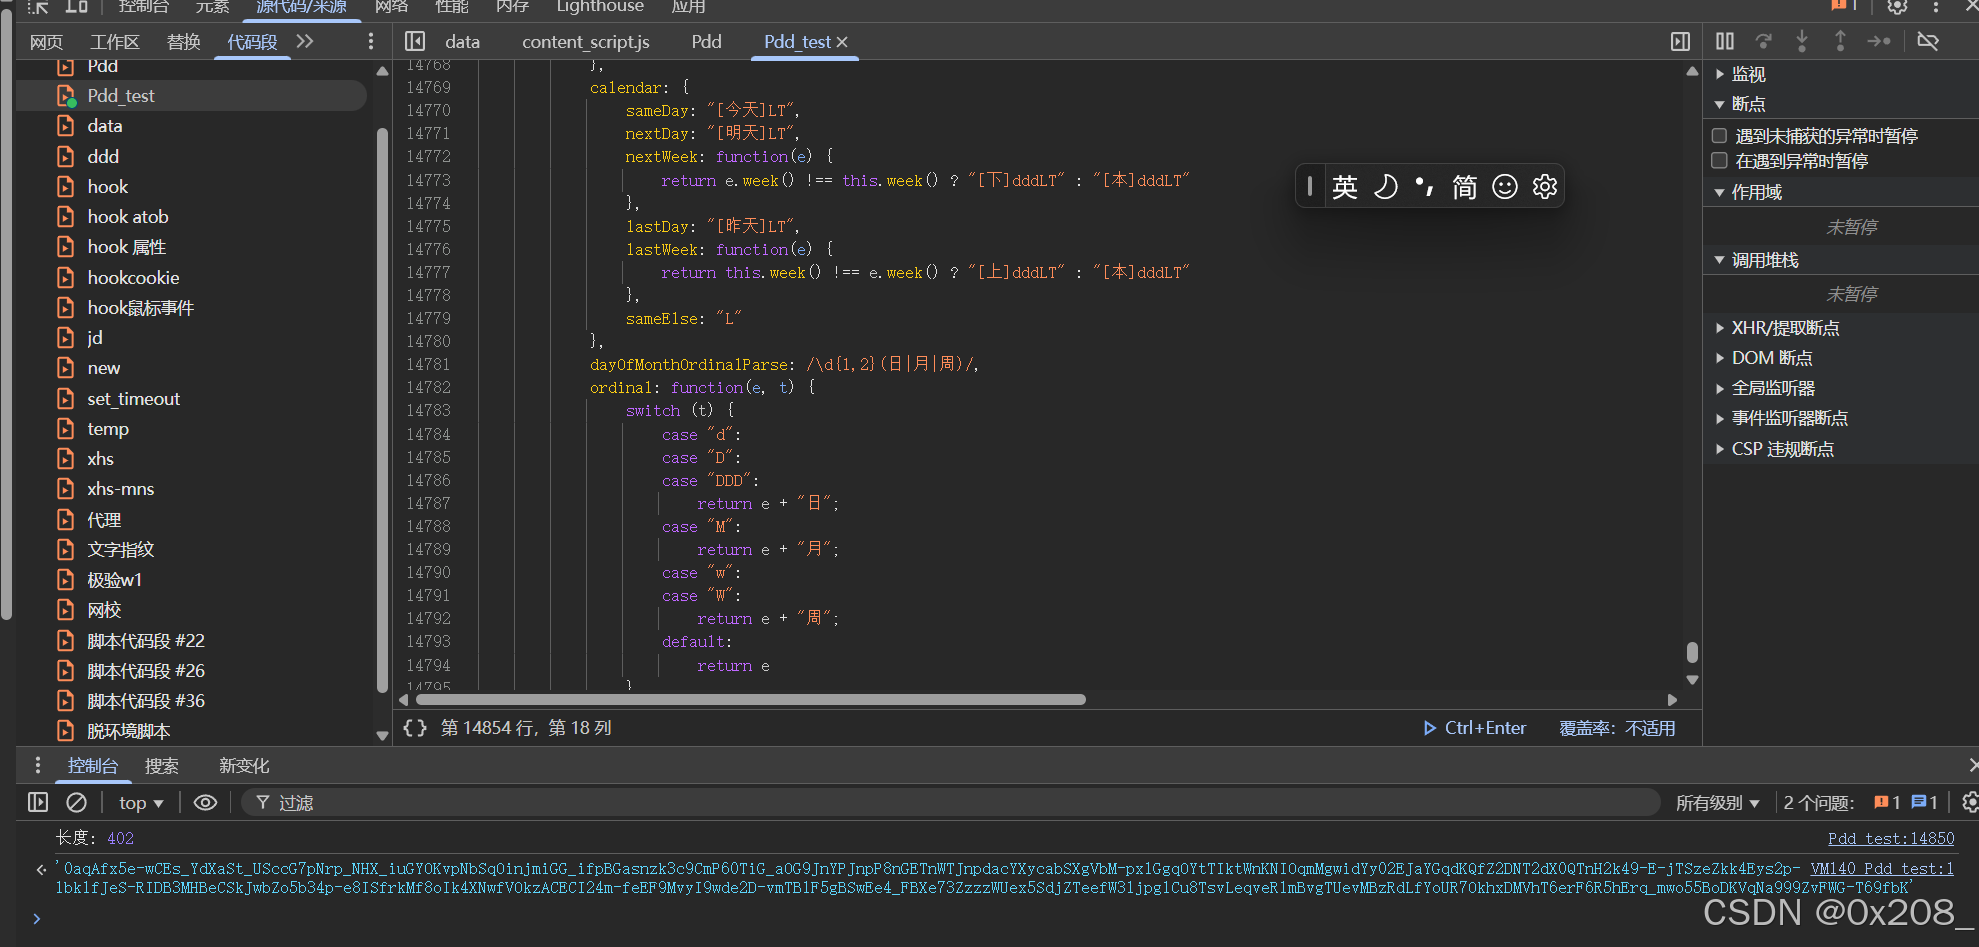Step into next function call
Screen dimensions: 1979x947
(1802, 41)
